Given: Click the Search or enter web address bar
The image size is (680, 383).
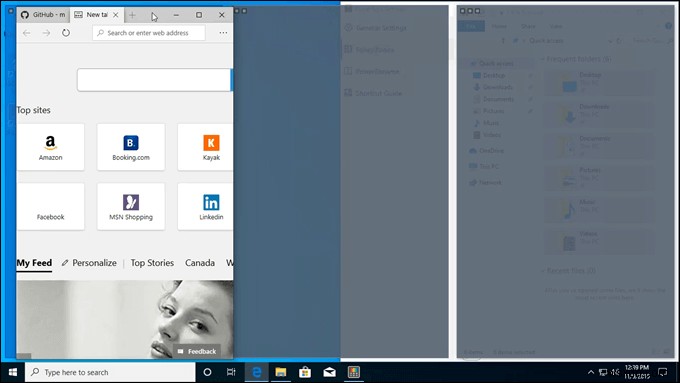Looking at the screenshot, I should [x=149, y=33].
